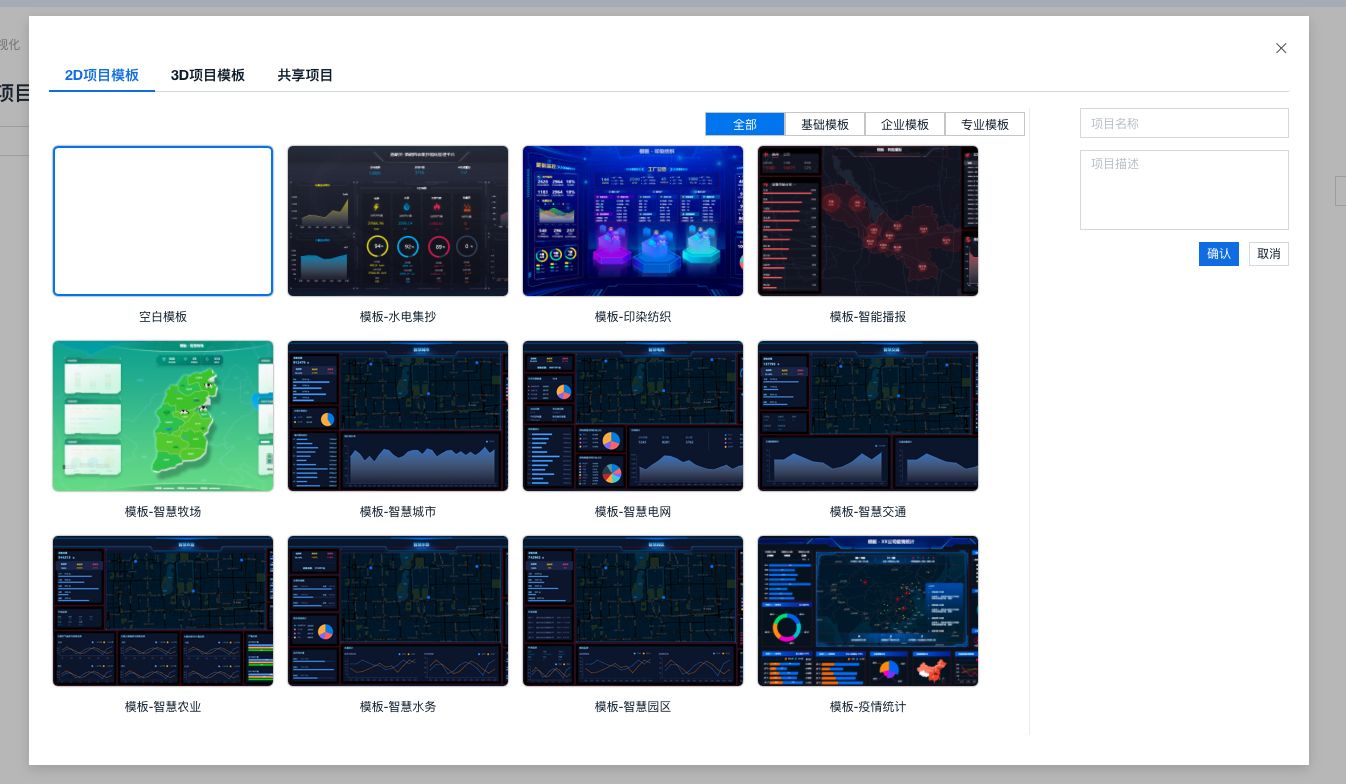Filter by 专业模板 category
The width and height of the screenshot is (1346, 784).
(x=985, y=124)
